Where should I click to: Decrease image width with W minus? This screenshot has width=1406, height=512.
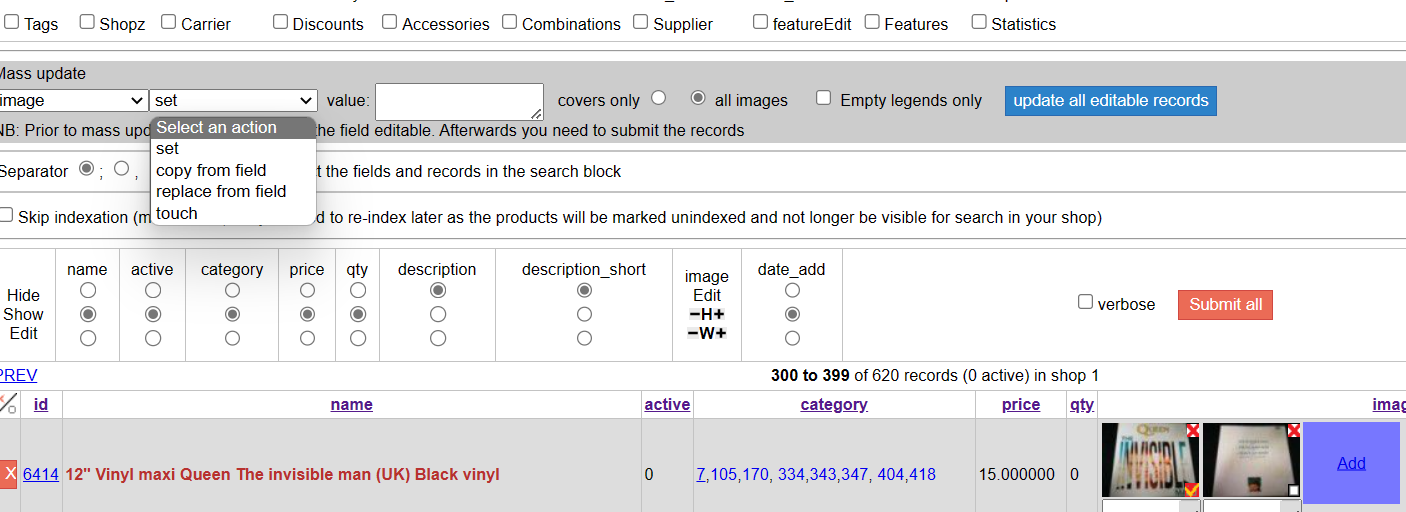click(694, 333)
